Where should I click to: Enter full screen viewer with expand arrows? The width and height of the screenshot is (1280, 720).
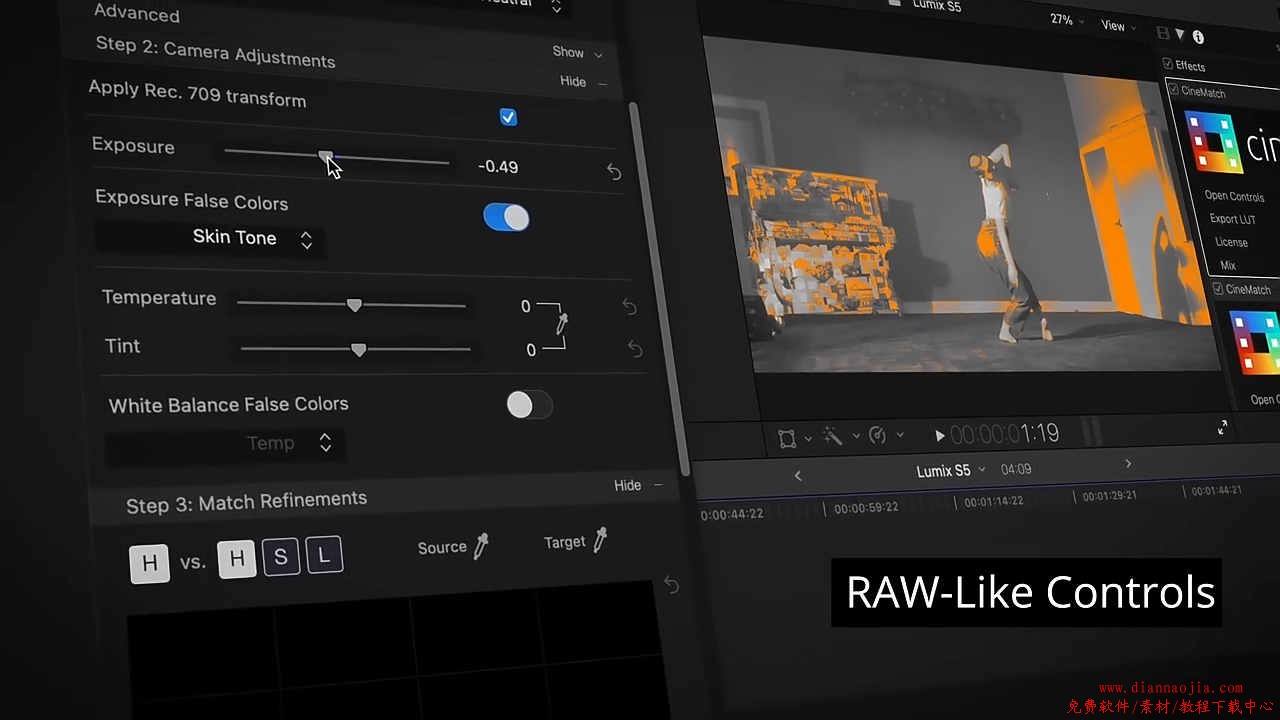[x=1222, y=428]
